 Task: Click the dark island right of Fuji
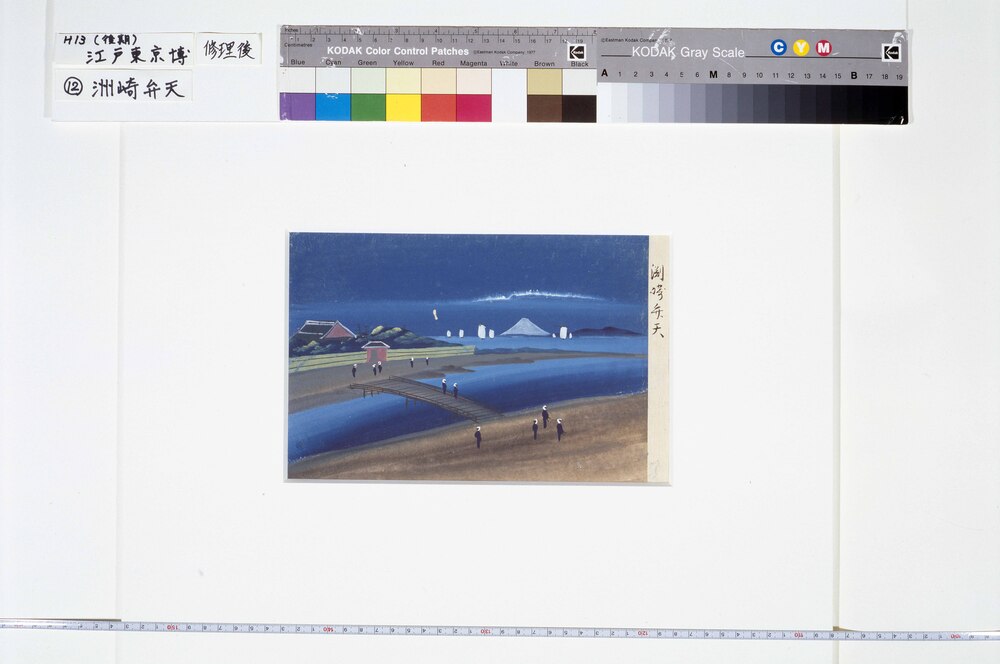pyautogui.click(x=607, y=331)
